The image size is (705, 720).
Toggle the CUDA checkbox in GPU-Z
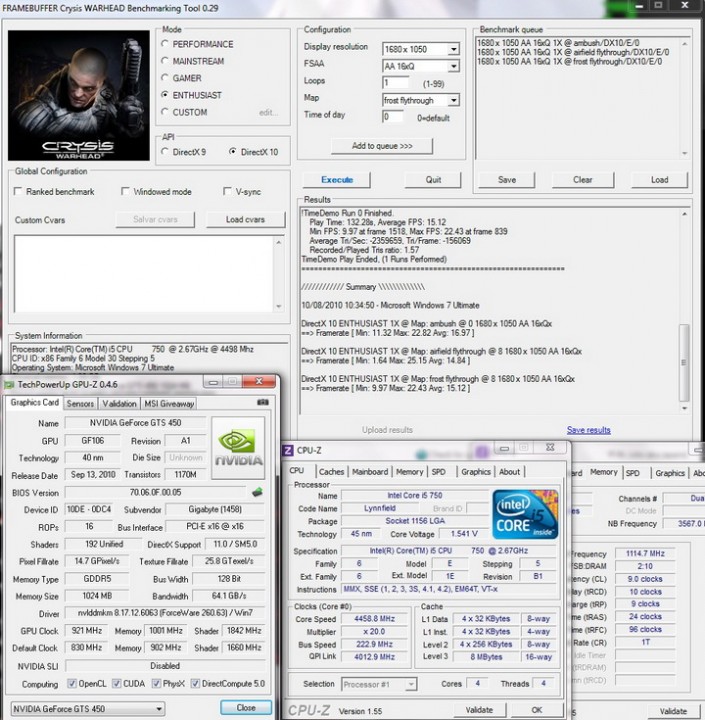(117, 684)
